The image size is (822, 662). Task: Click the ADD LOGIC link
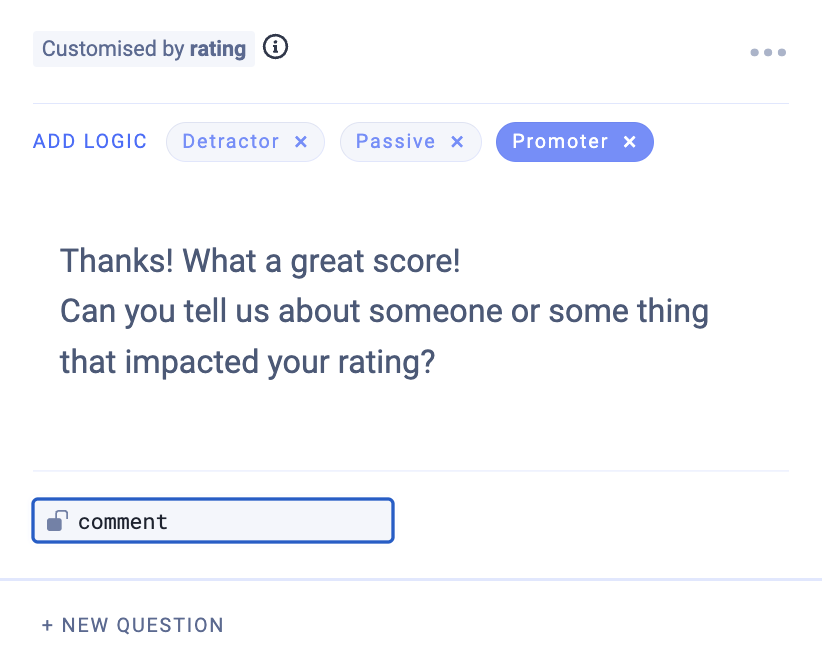90,142
